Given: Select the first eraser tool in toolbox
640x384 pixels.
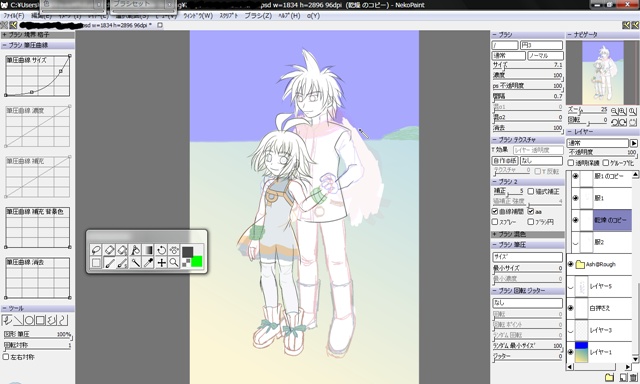Looking at the screenshot, I should coord(109,250).
